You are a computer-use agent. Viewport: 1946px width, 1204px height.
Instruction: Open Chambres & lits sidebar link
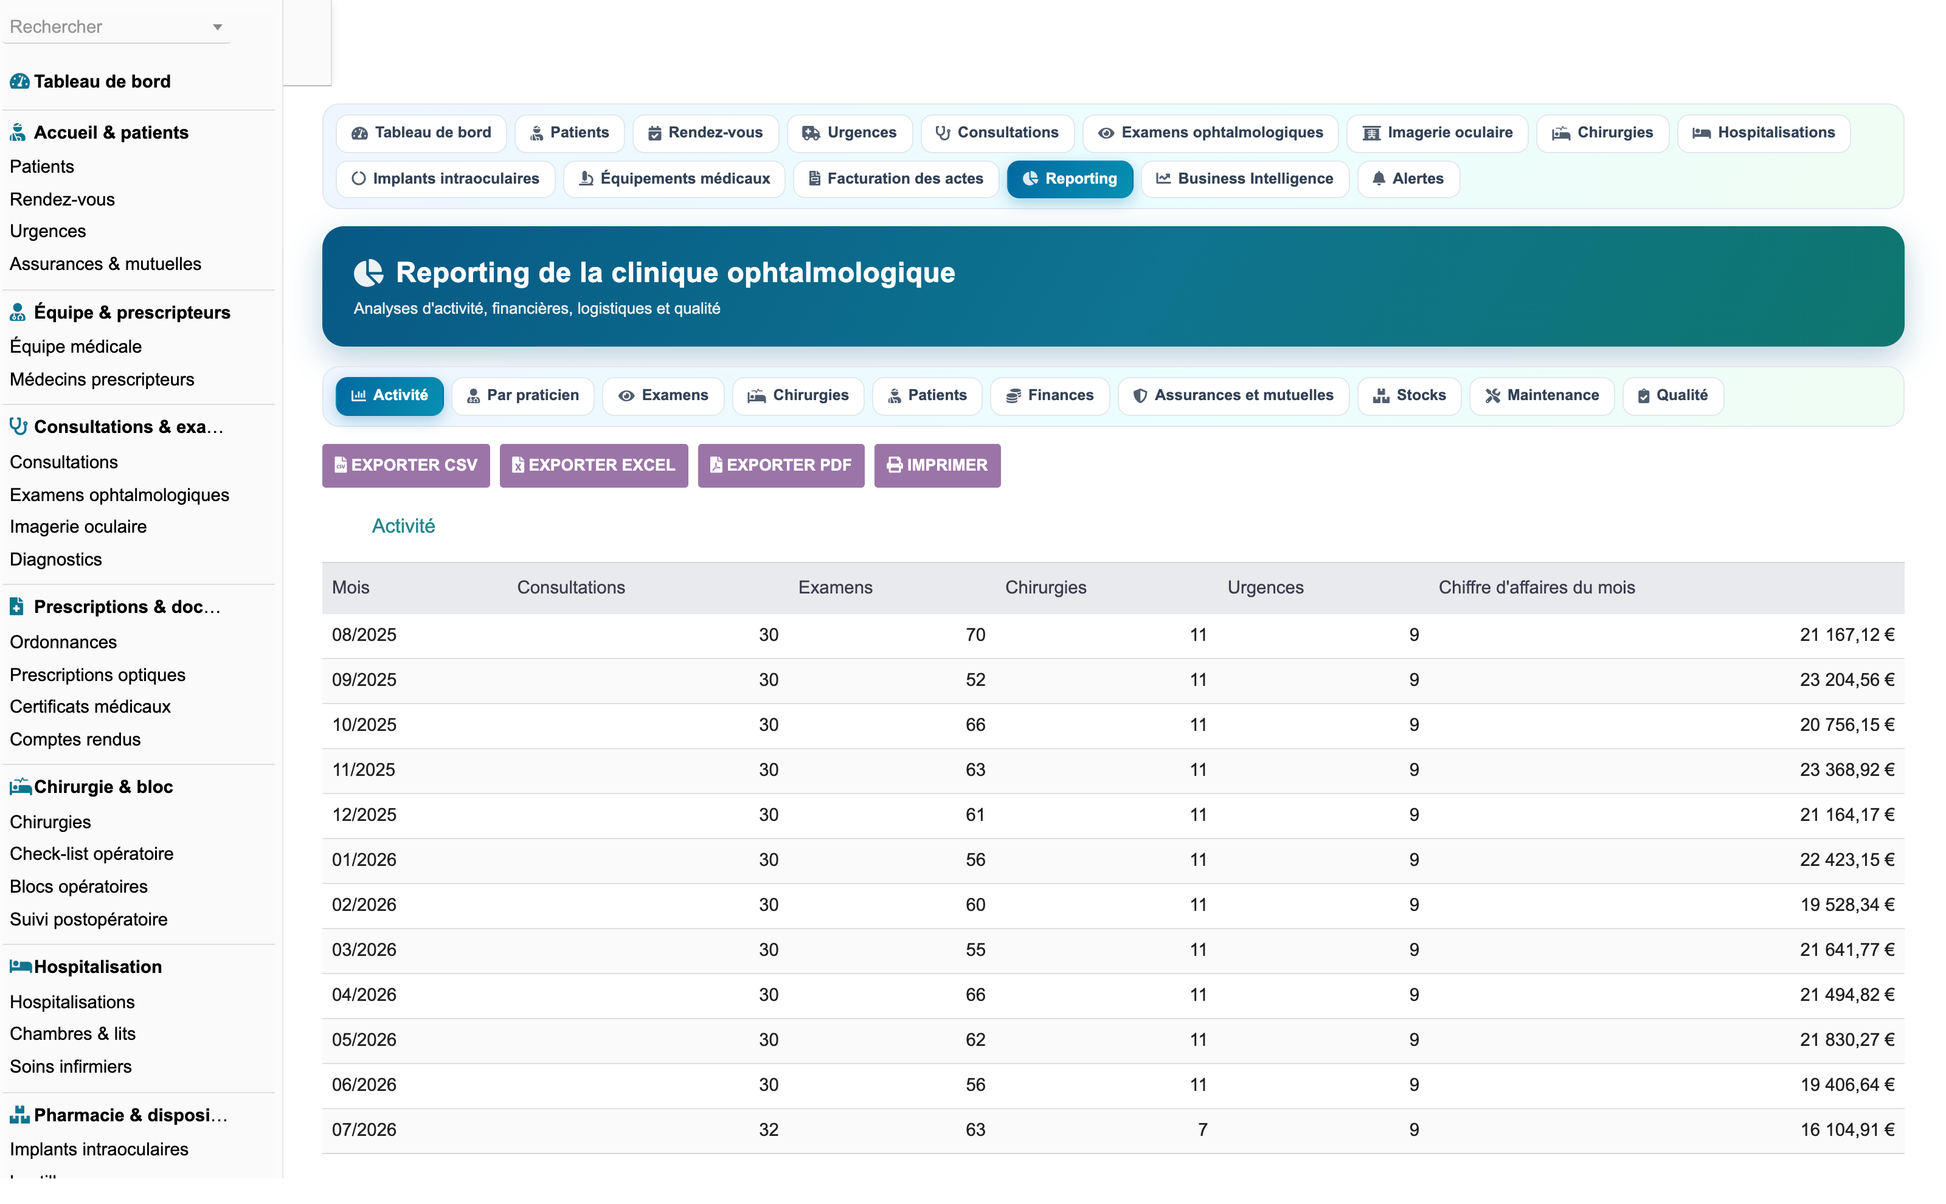tap(73, 1034)
